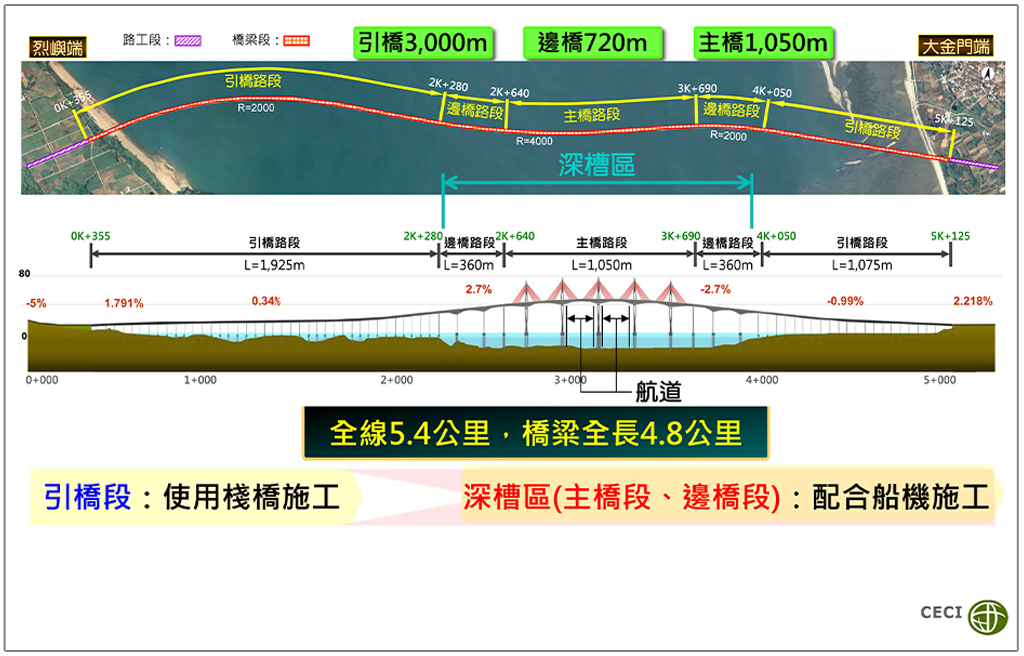Click the 航道 label below the profile
The height and width of the screenshot is (656, 1024).
click(658, 392)
